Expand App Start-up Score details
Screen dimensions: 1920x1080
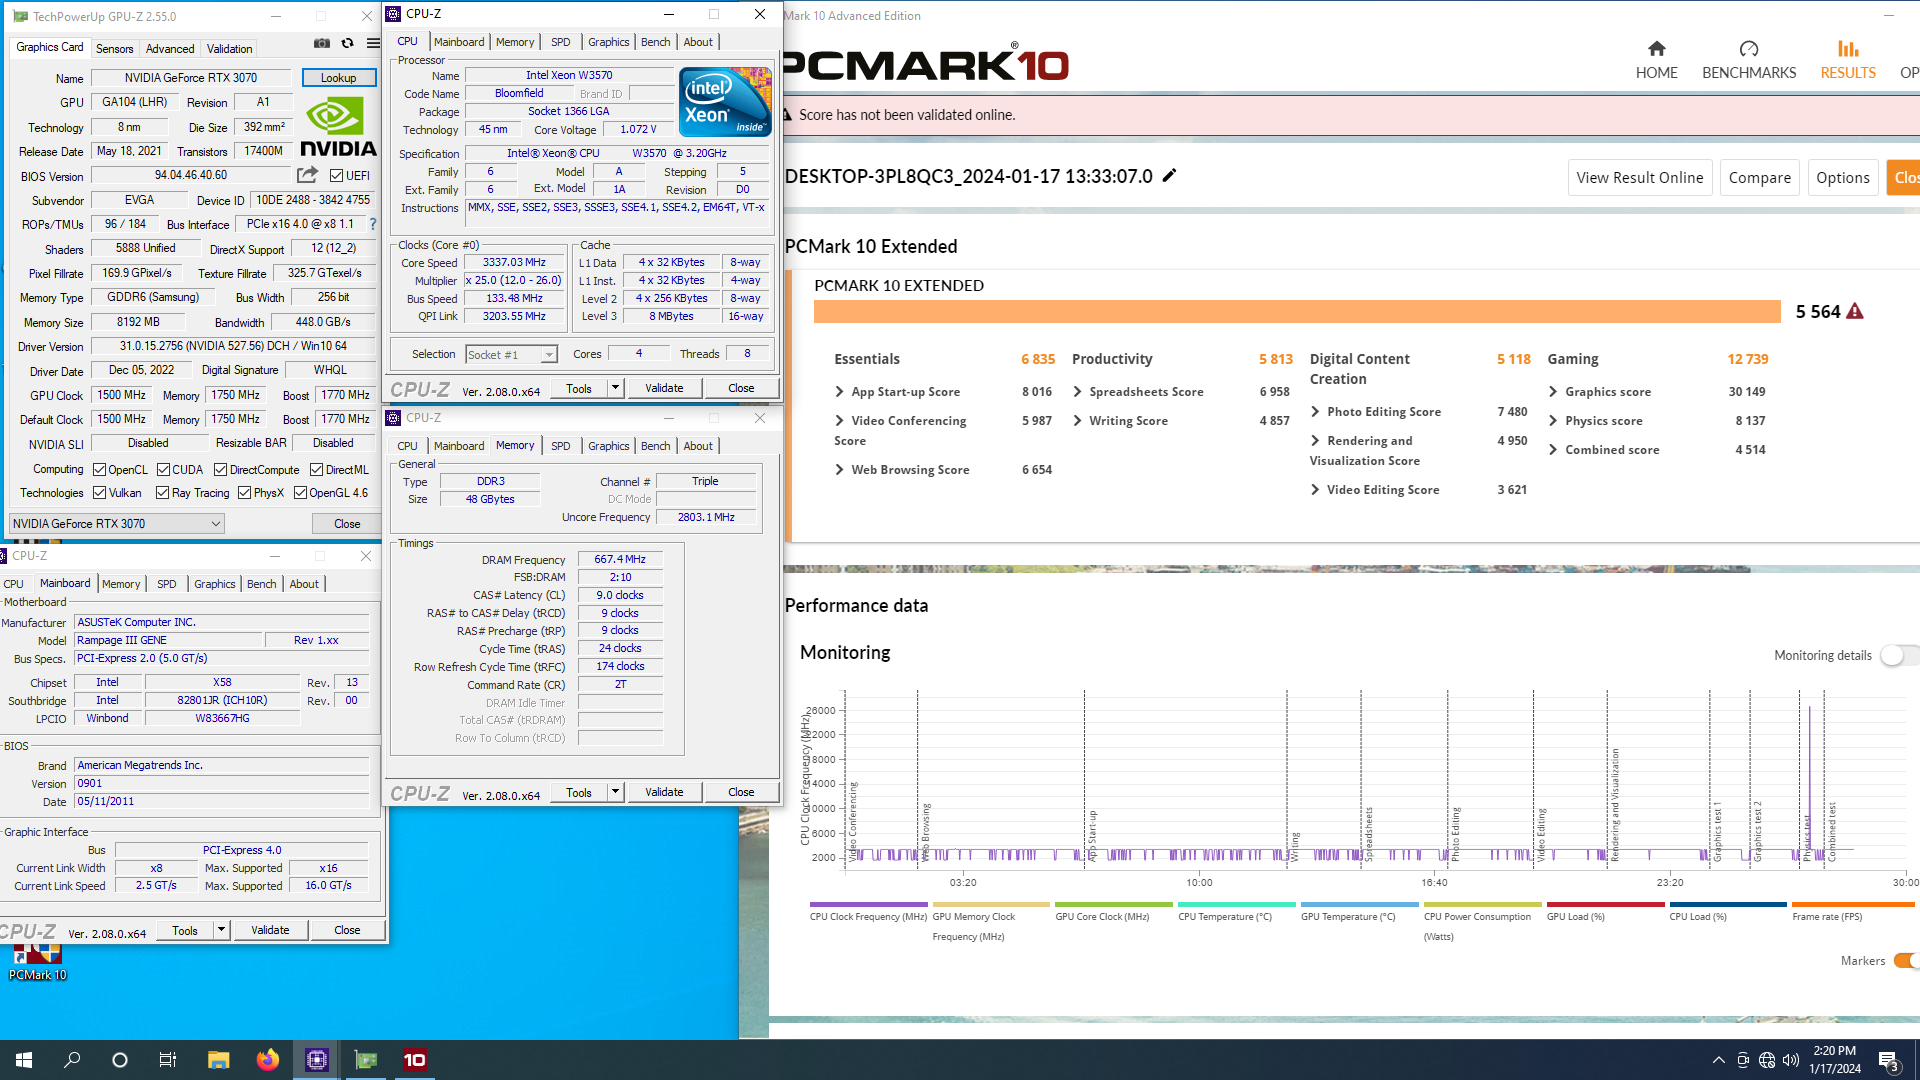[x=839, y=392]
